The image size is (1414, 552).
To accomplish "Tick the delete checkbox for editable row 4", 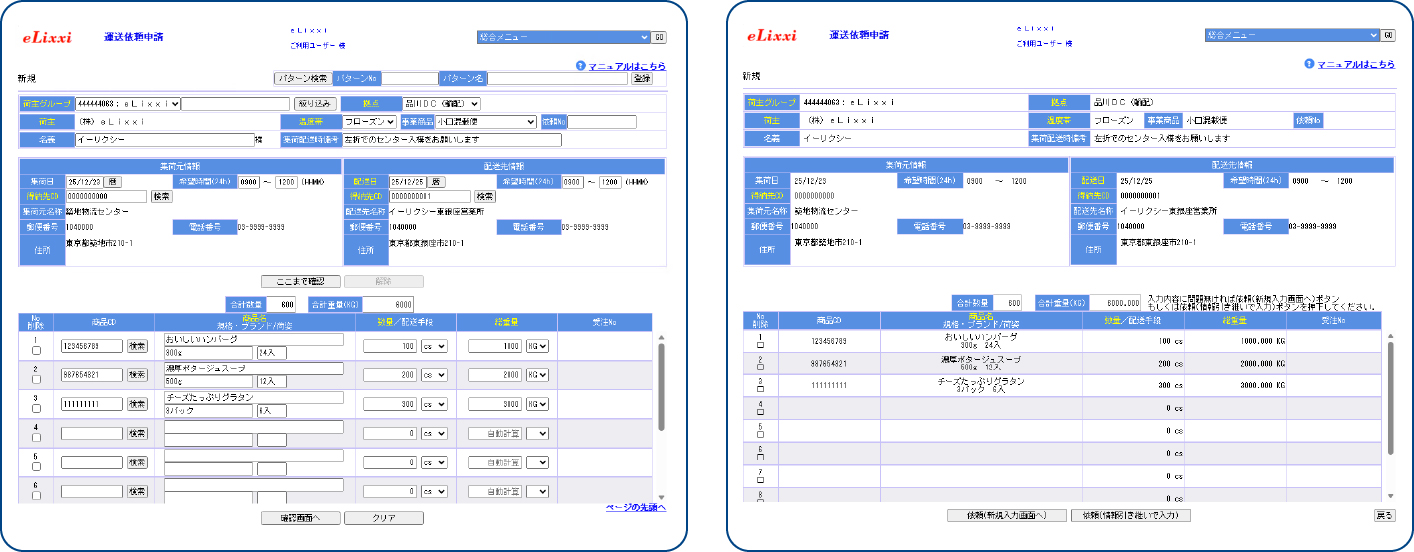I will coord(37,438).
